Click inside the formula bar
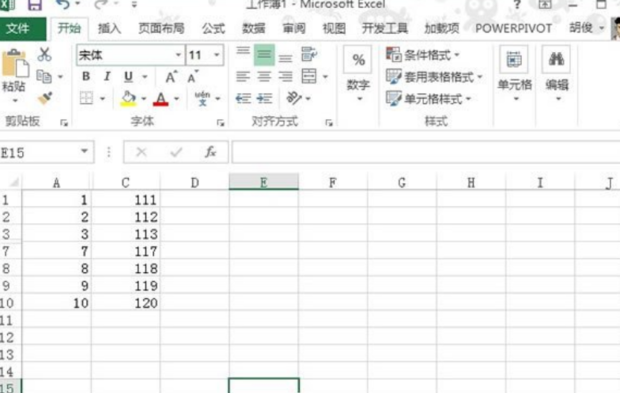620x393 pixels. coord(425,152)
